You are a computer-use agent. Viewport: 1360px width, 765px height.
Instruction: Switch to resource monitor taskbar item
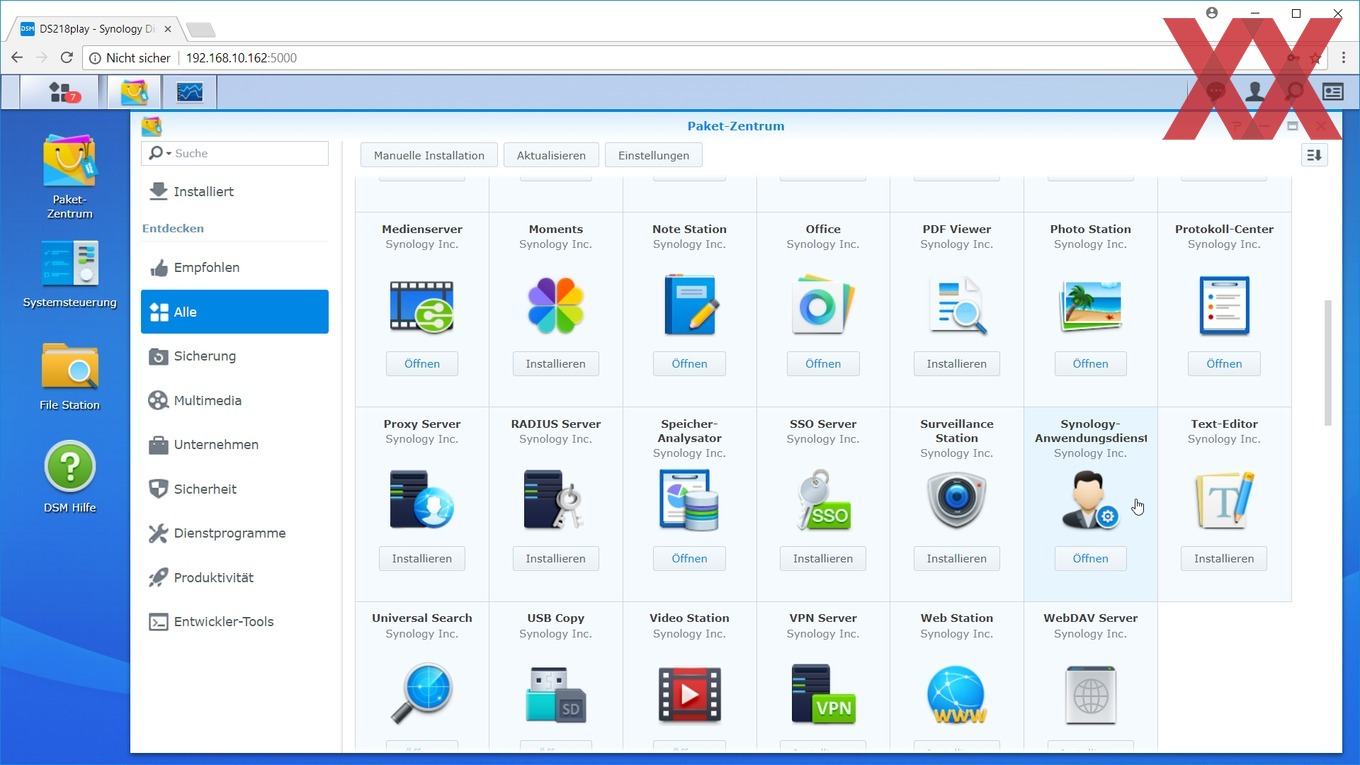(190, 92)
